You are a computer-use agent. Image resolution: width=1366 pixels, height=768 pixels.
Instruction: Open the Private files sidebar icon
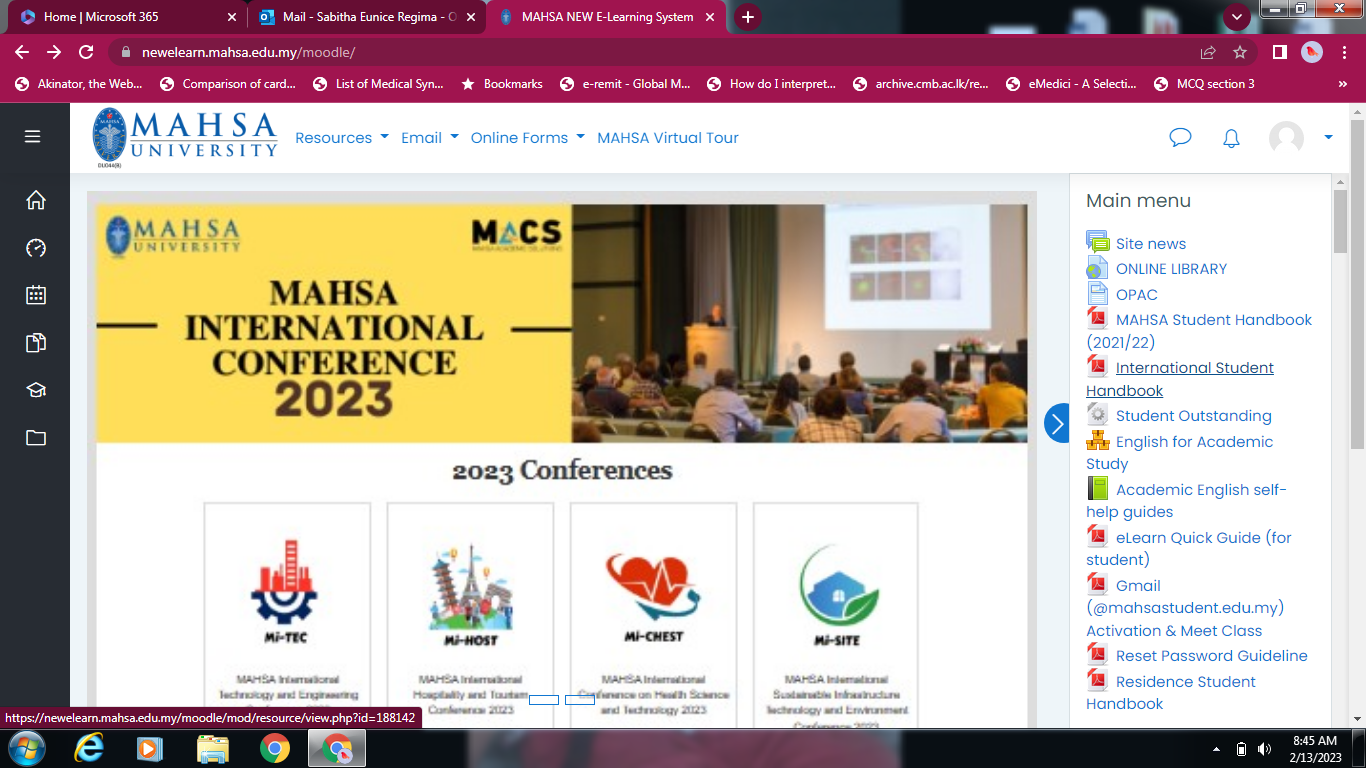36,343
